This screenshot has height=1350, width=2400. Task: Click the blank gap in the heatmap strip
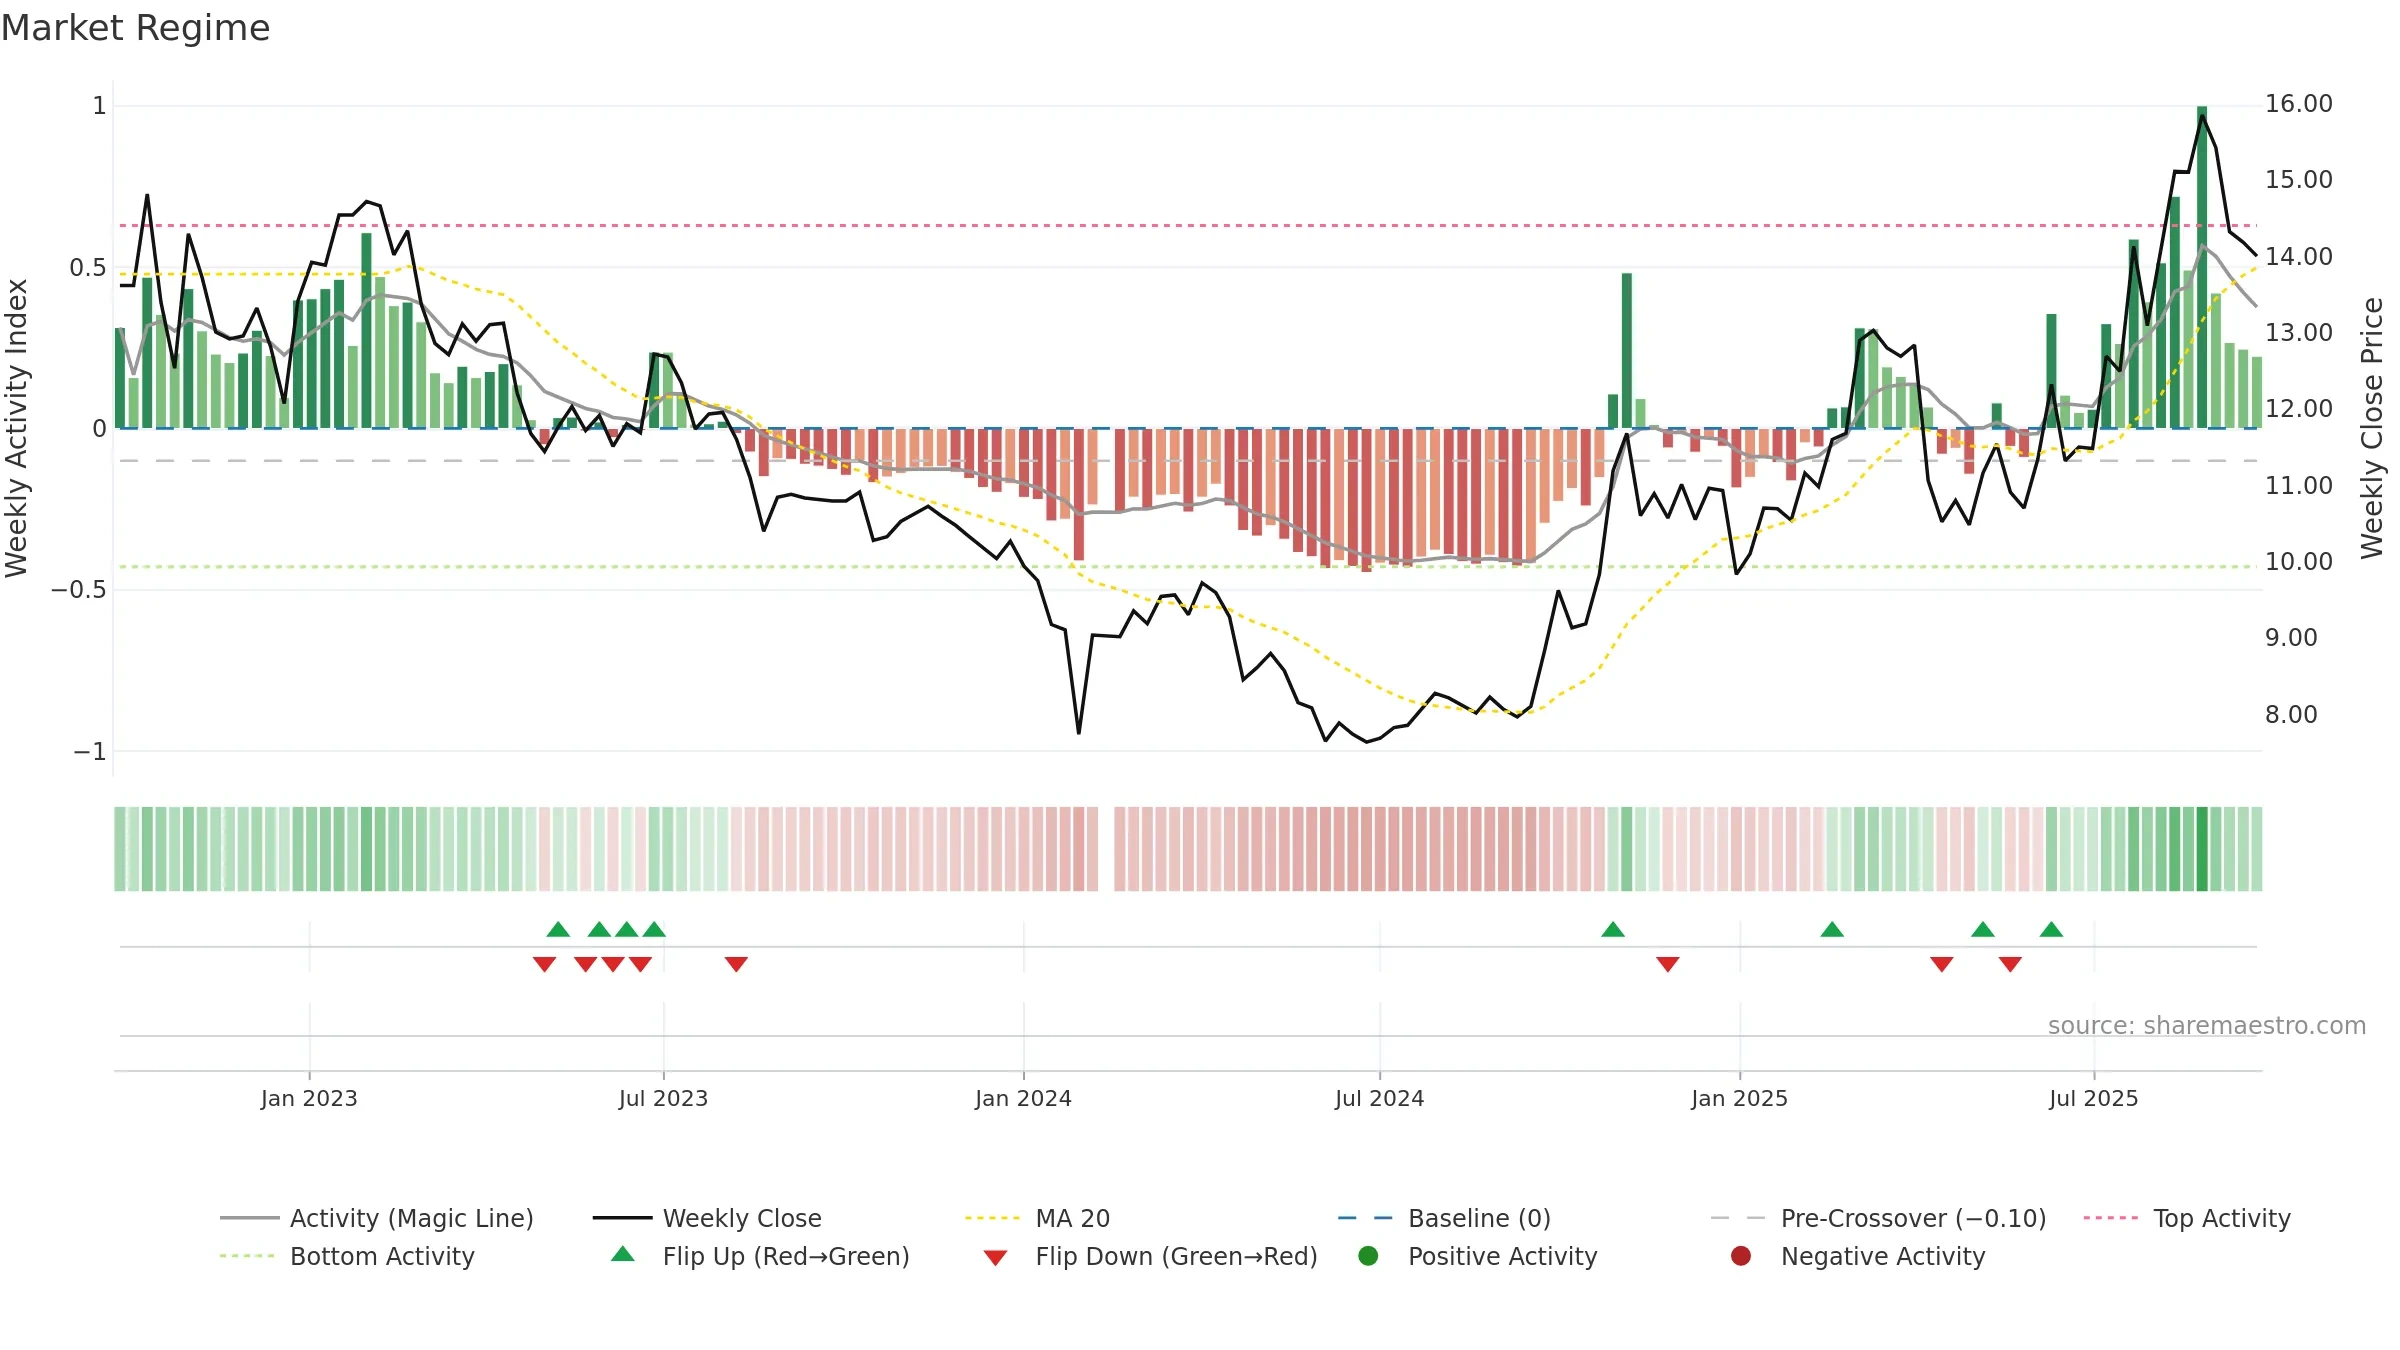coord(1106,848)
